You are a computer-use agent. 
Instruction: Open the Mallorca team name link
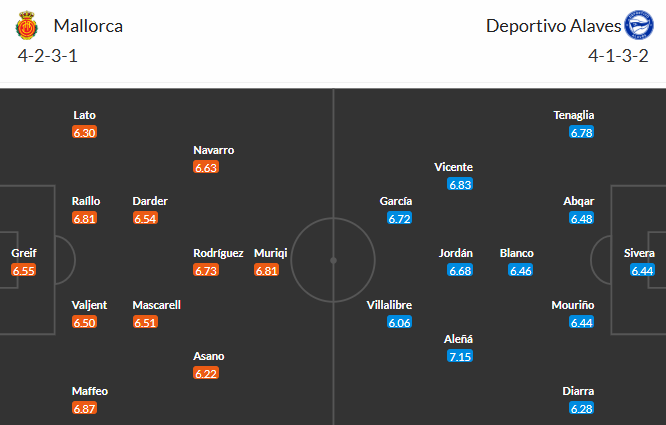click(x=89, y=26)
